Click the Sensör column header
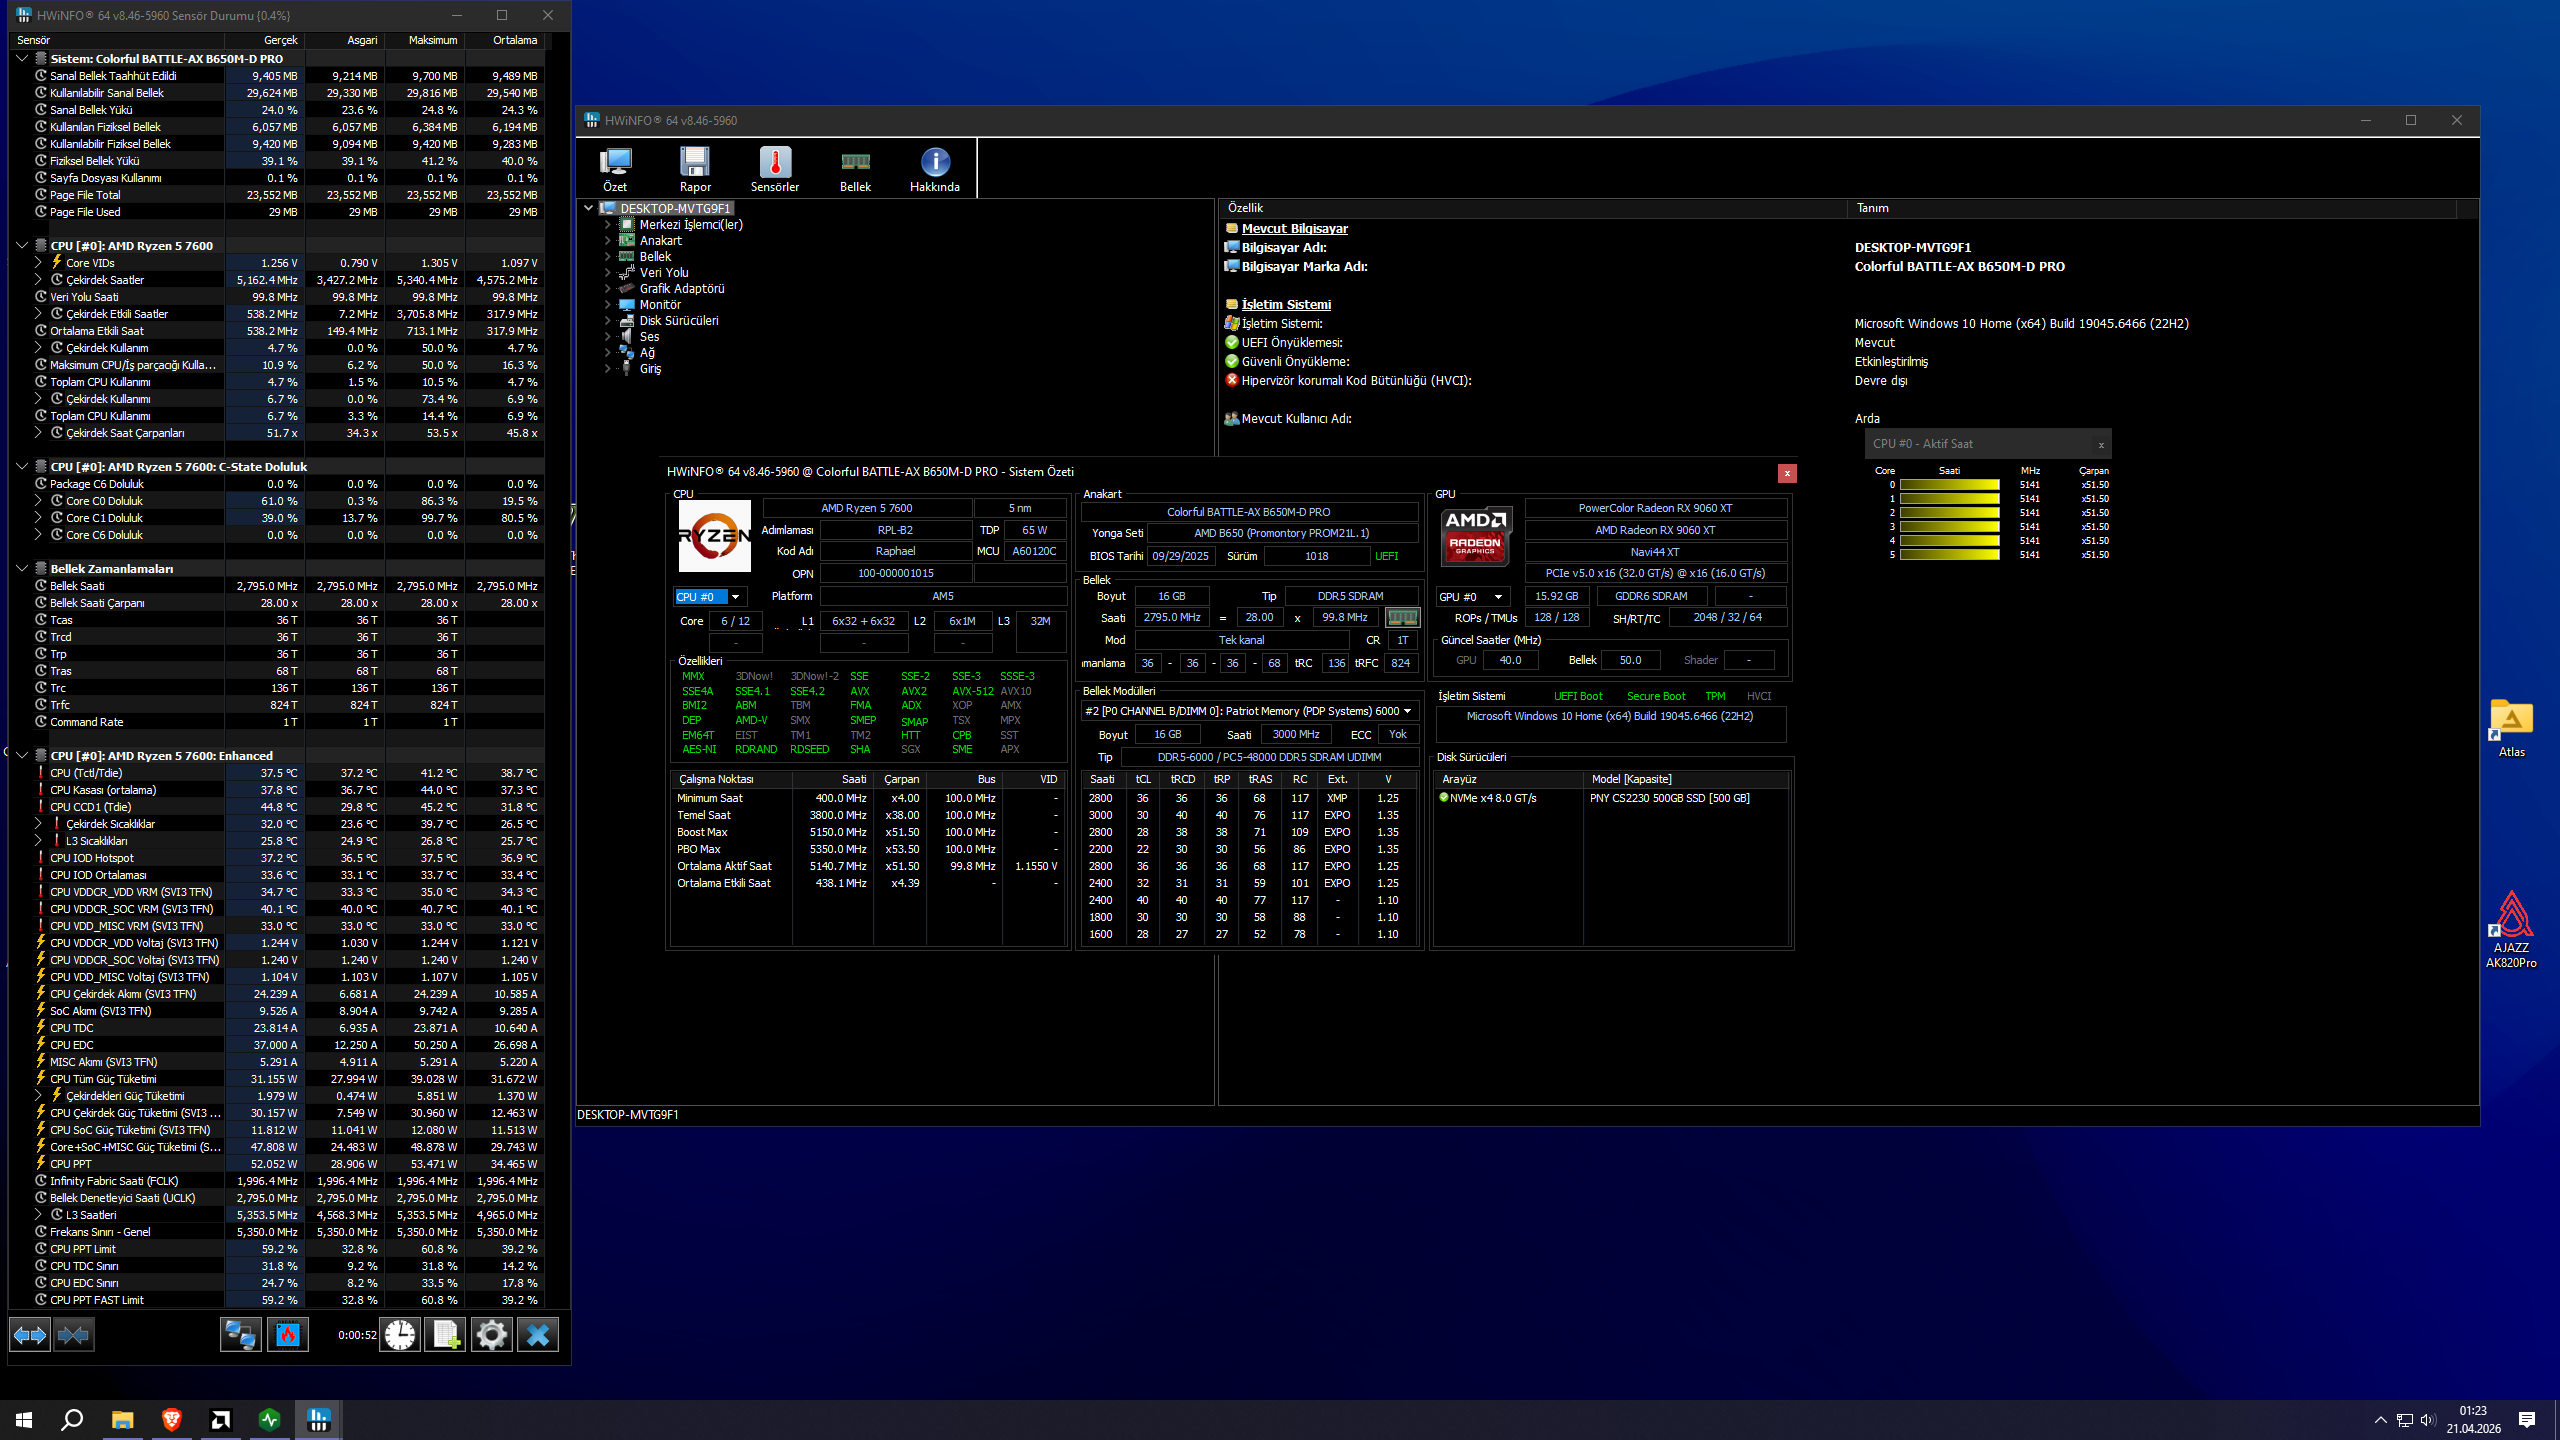 point(117,40)
